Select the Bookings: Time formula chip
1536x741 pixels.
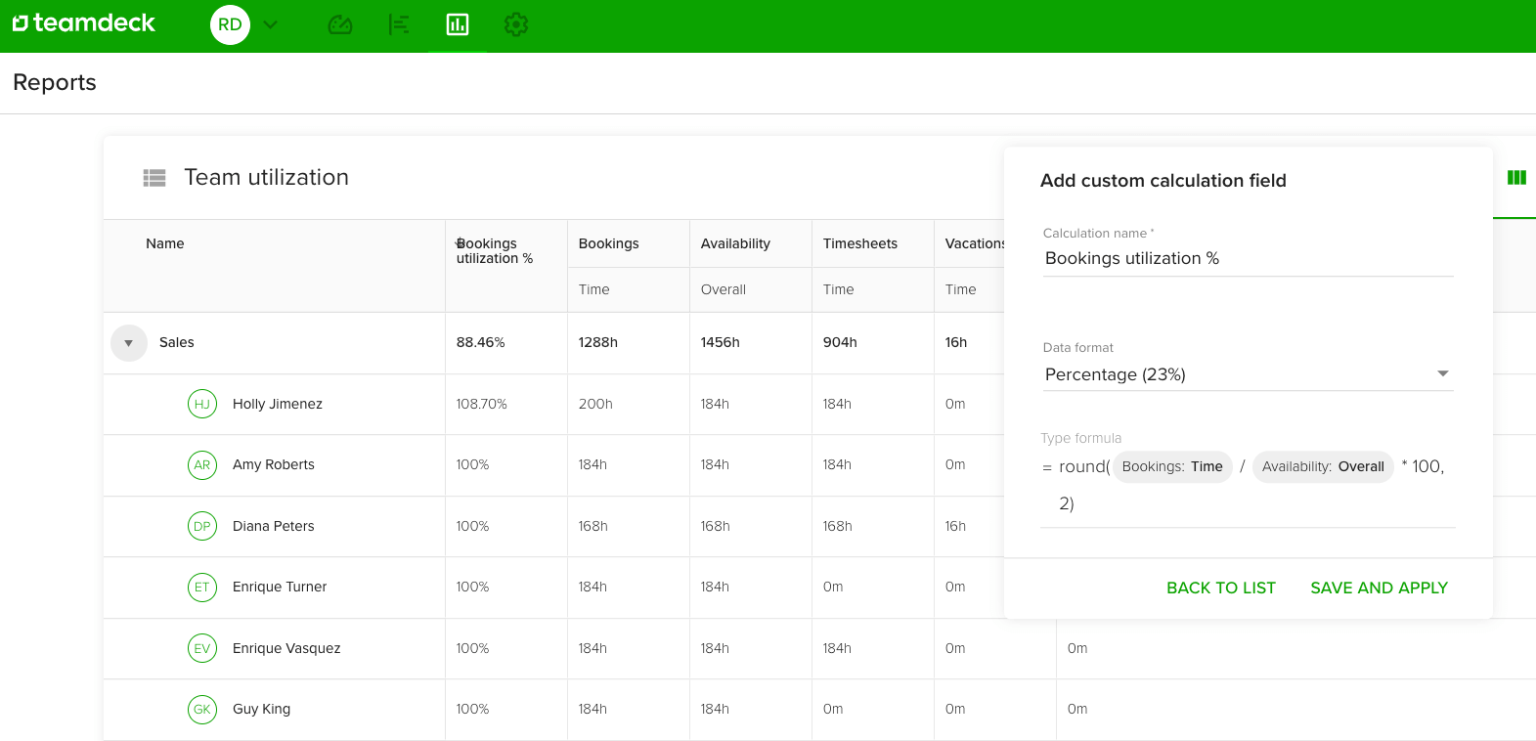point(1172,466)
